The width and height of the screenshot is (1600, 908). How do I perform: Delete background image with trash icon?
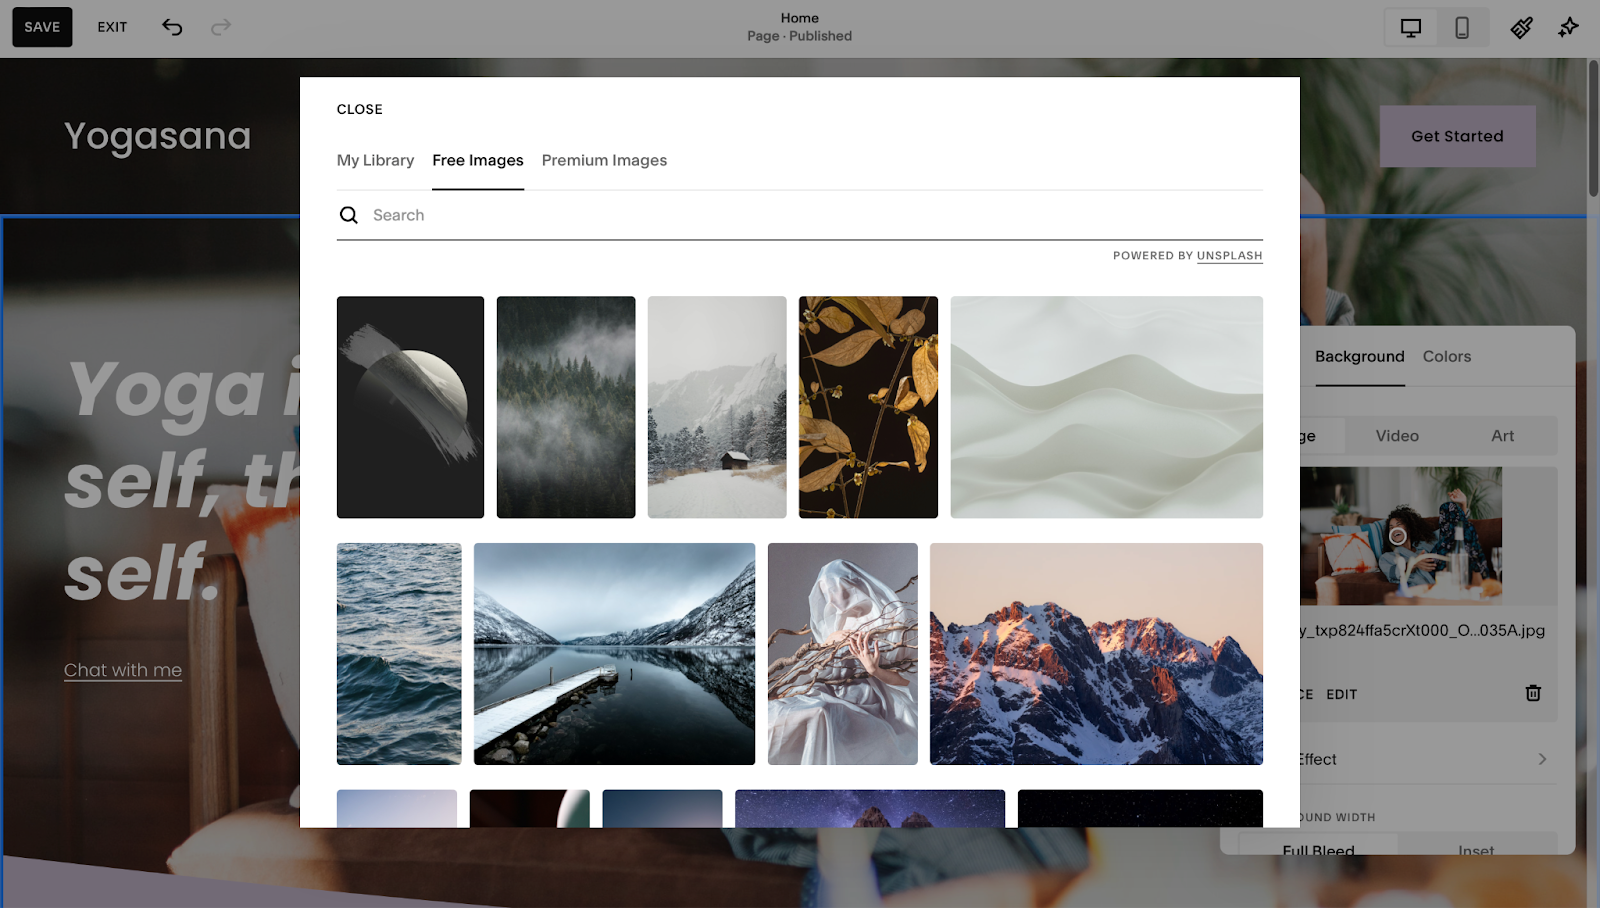[1533, 693]
